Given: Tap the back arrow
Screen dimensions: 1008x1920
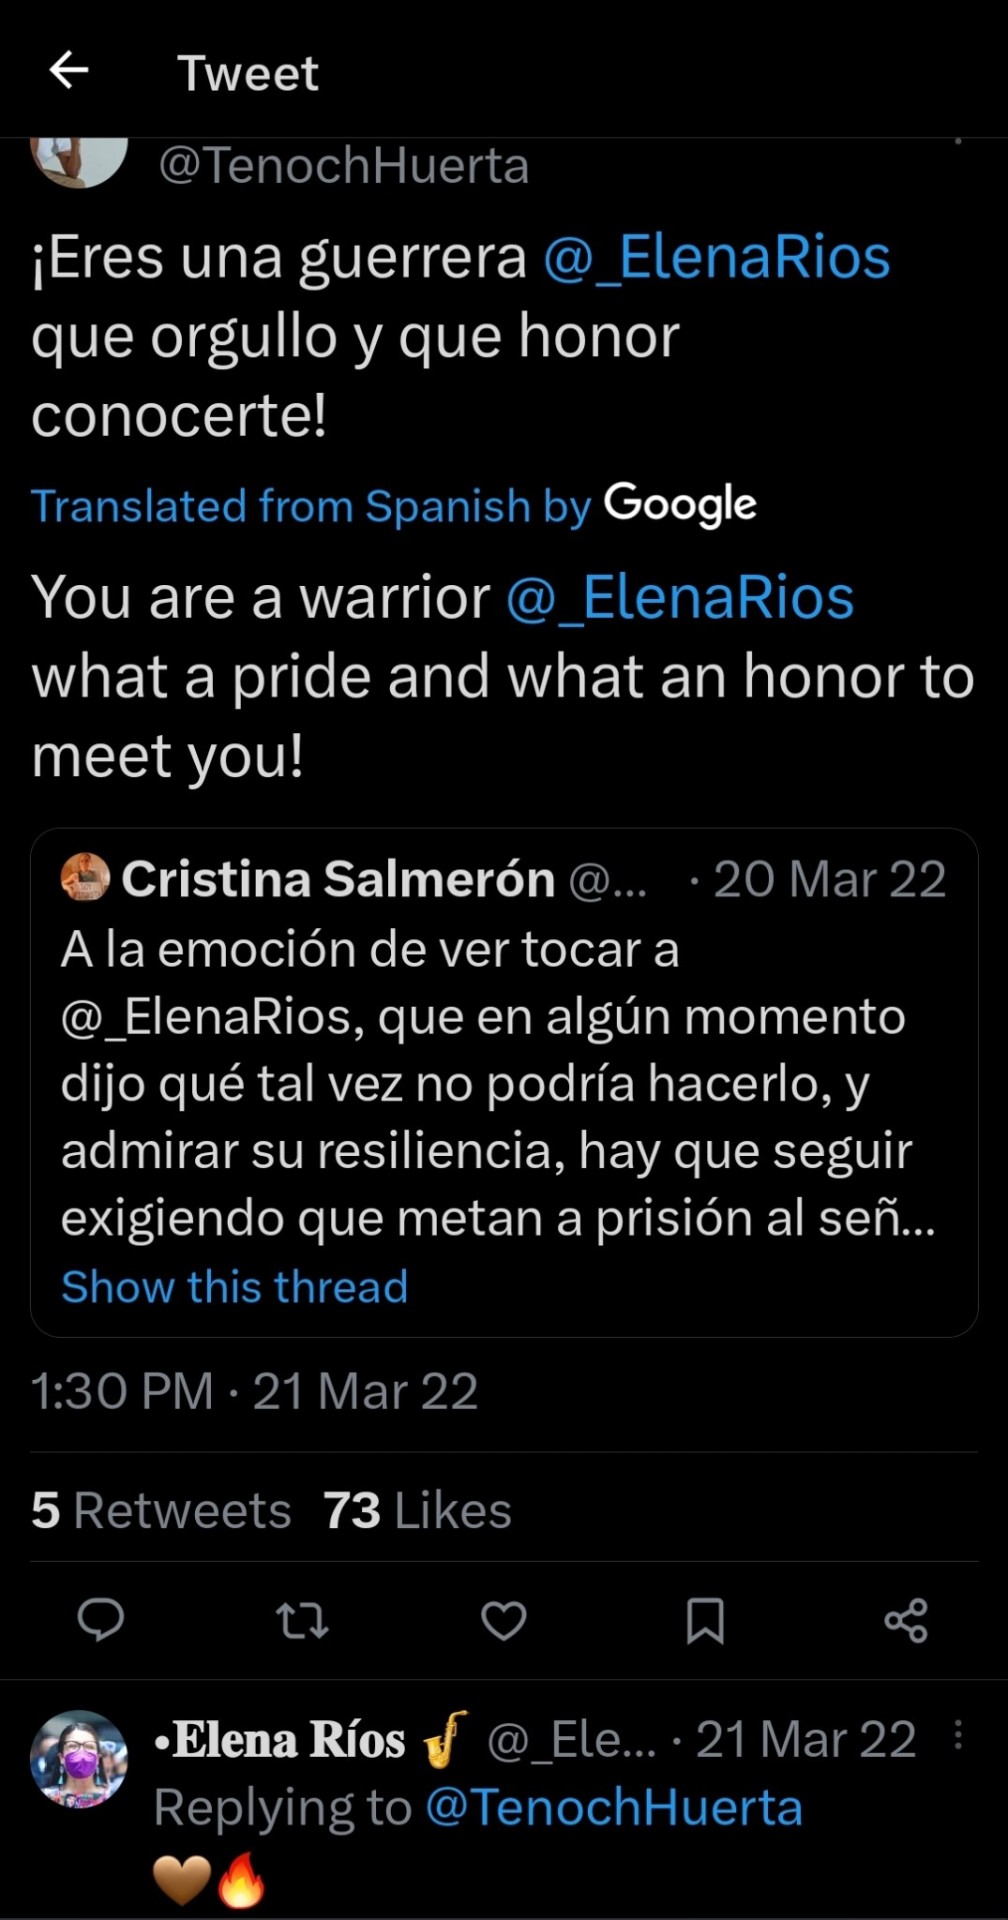Looking at the screenshot, I should pyautogui.click(x=69, y=71).
